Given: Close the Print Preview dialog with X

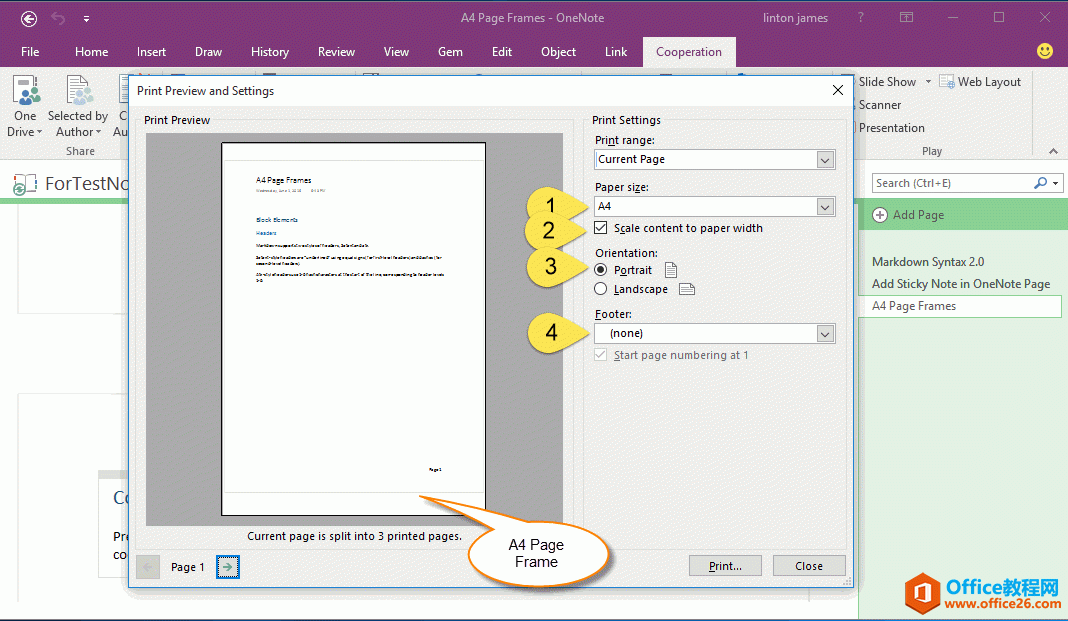Looking at the screenshot, I should click(838, 90).
